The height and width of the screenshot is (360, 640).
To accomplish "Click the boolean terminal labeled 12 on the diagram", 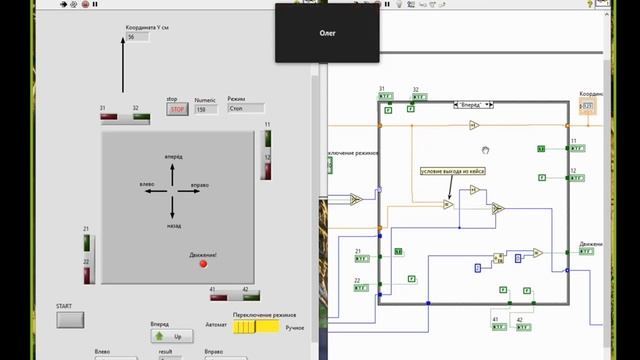I will pos(578,178).
